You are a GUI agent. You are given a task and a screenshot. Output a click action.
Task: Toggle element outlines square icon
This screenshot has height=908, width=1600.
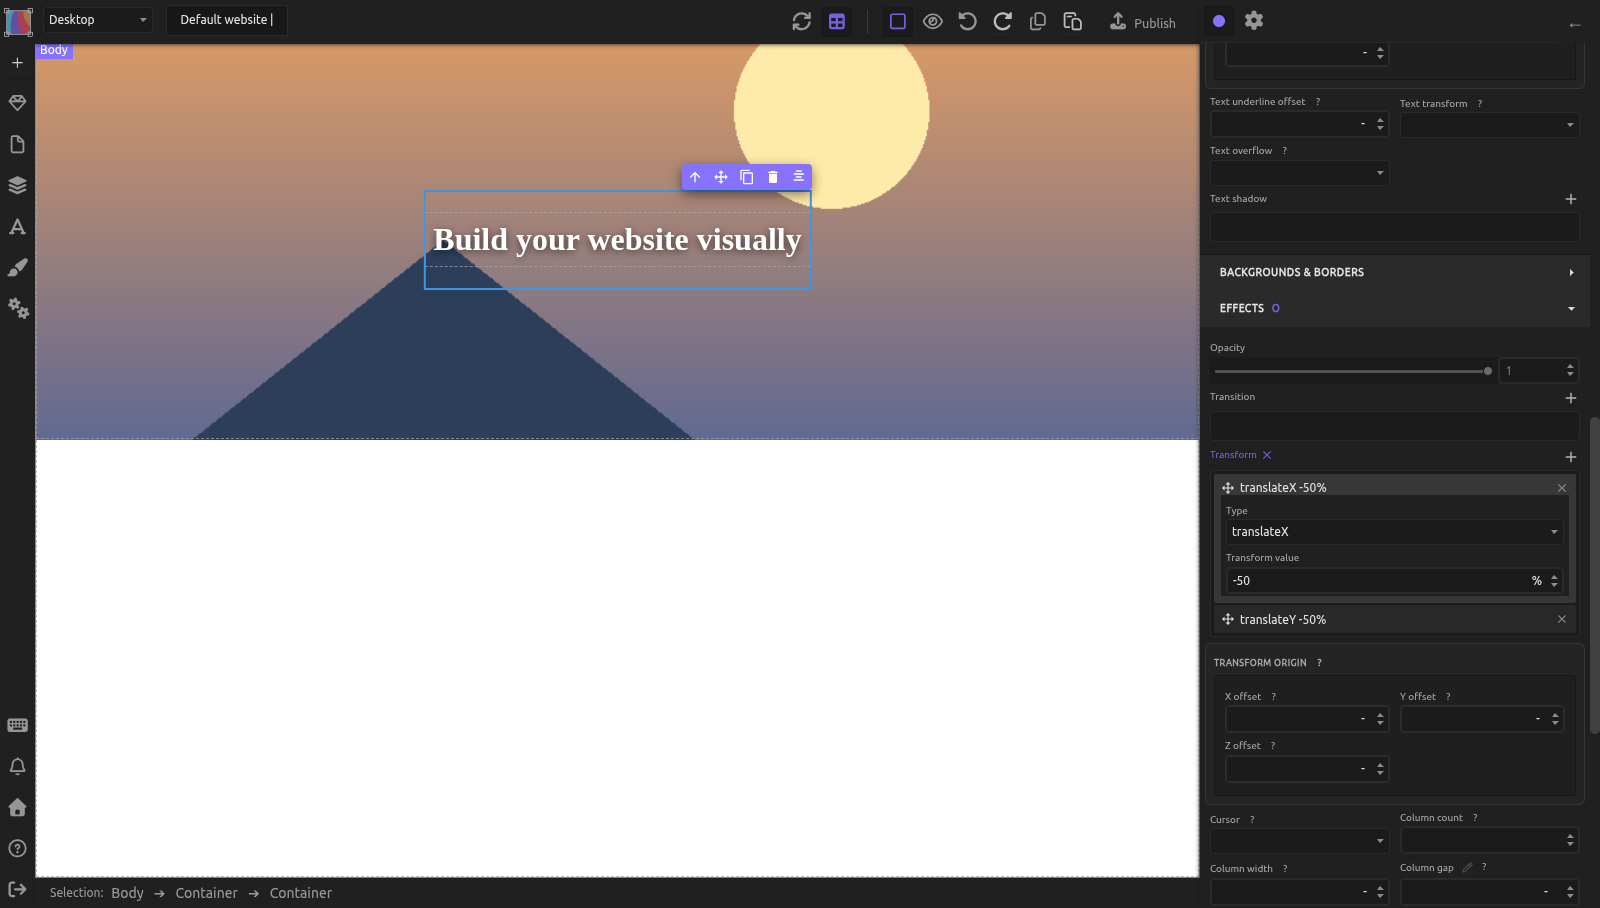coord(898,21)
